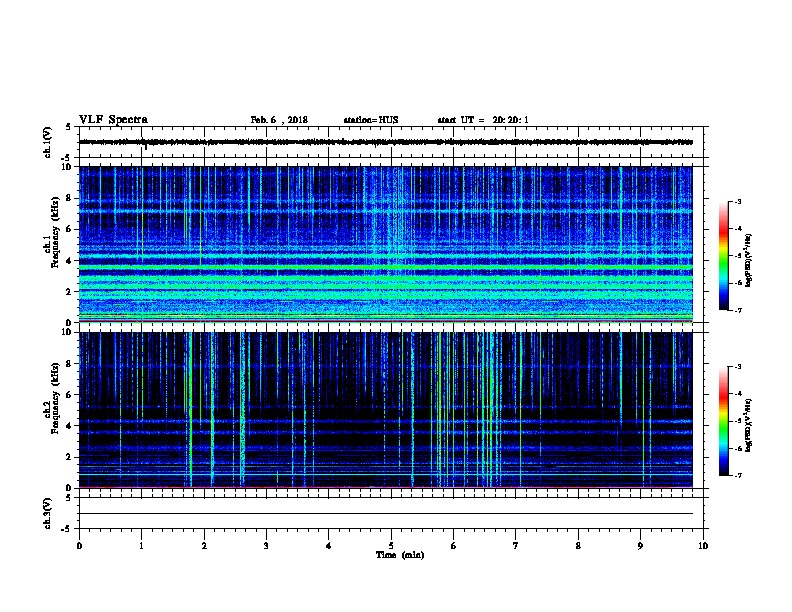Image resolution: width=792 pixels, height=612 pixels.
Task: Click the "1" tick on the time axis
Action: (141, 546)
